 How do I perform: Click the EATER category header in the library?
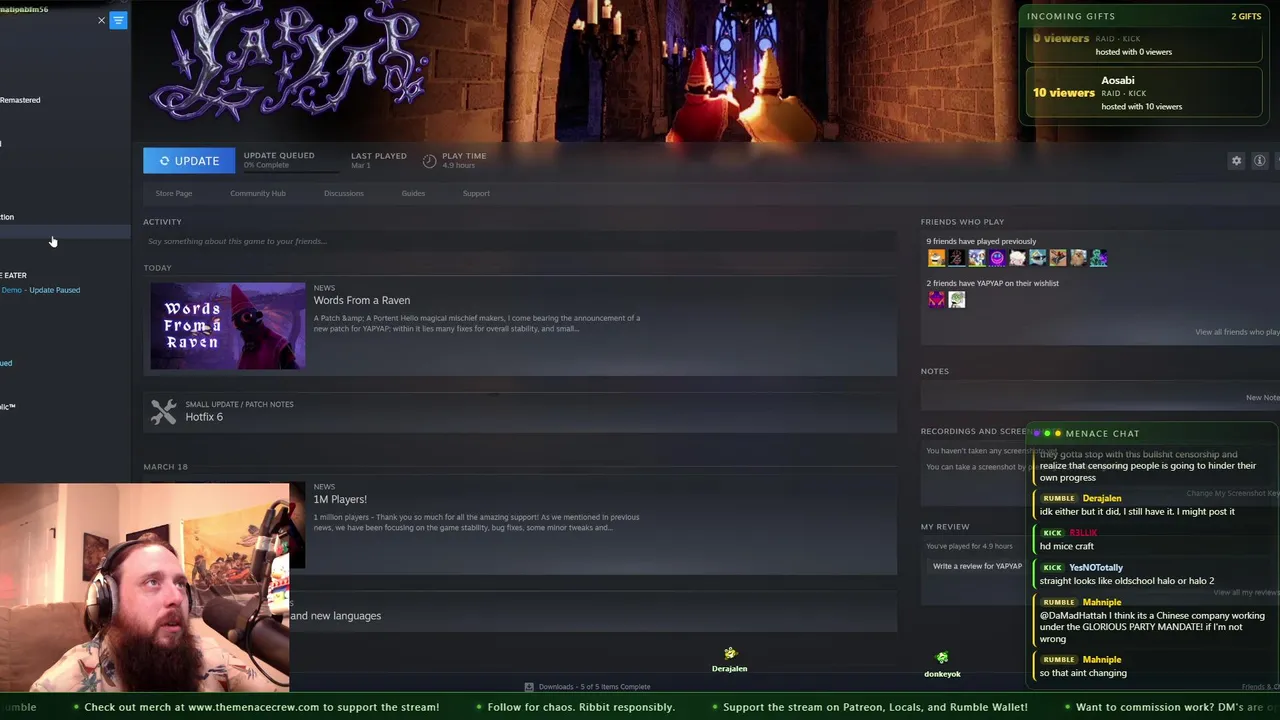(x=14, y=275)
